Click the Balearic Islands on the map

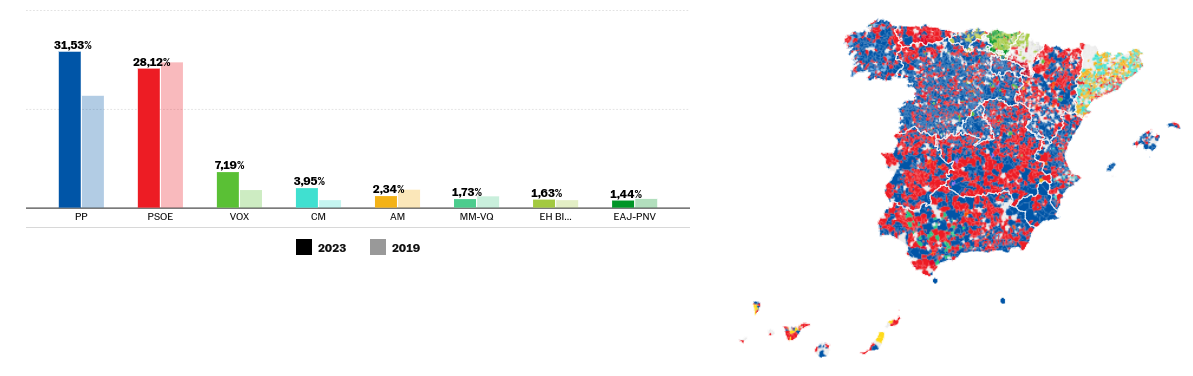tap(1145, 143)
